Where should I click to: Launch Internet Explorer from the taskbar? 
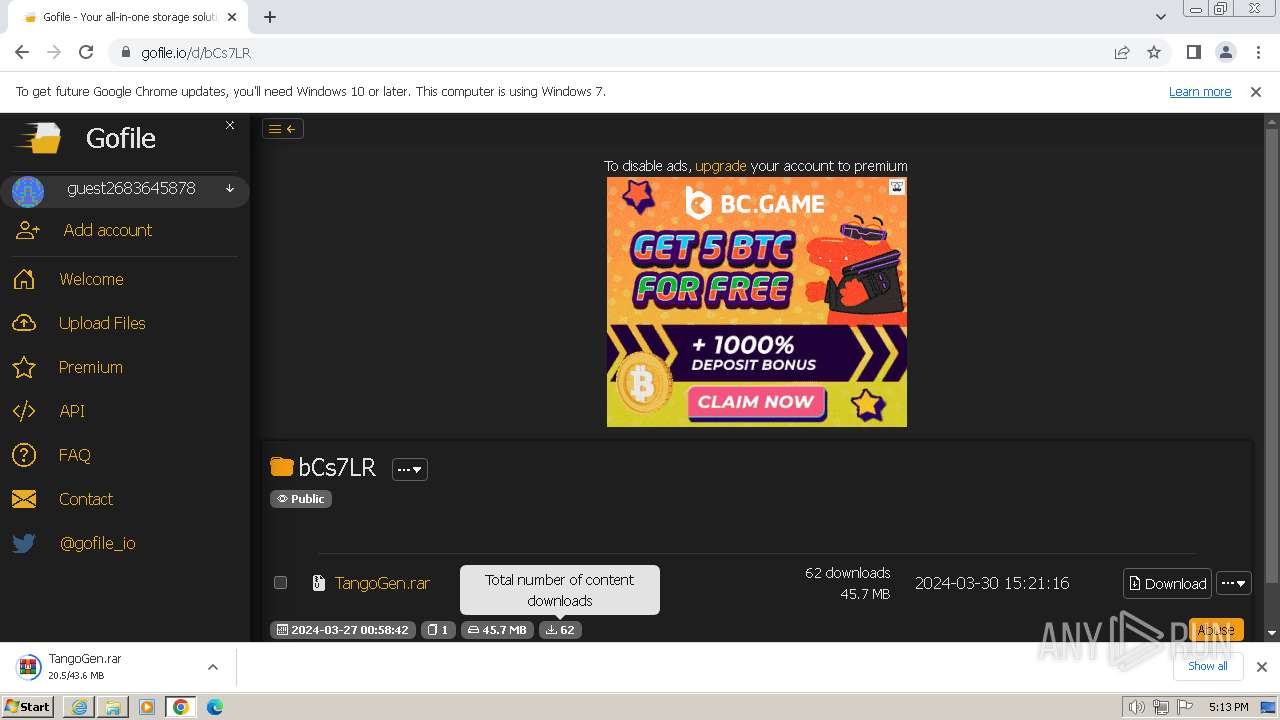pyautogui.click(x=79, y=707)
